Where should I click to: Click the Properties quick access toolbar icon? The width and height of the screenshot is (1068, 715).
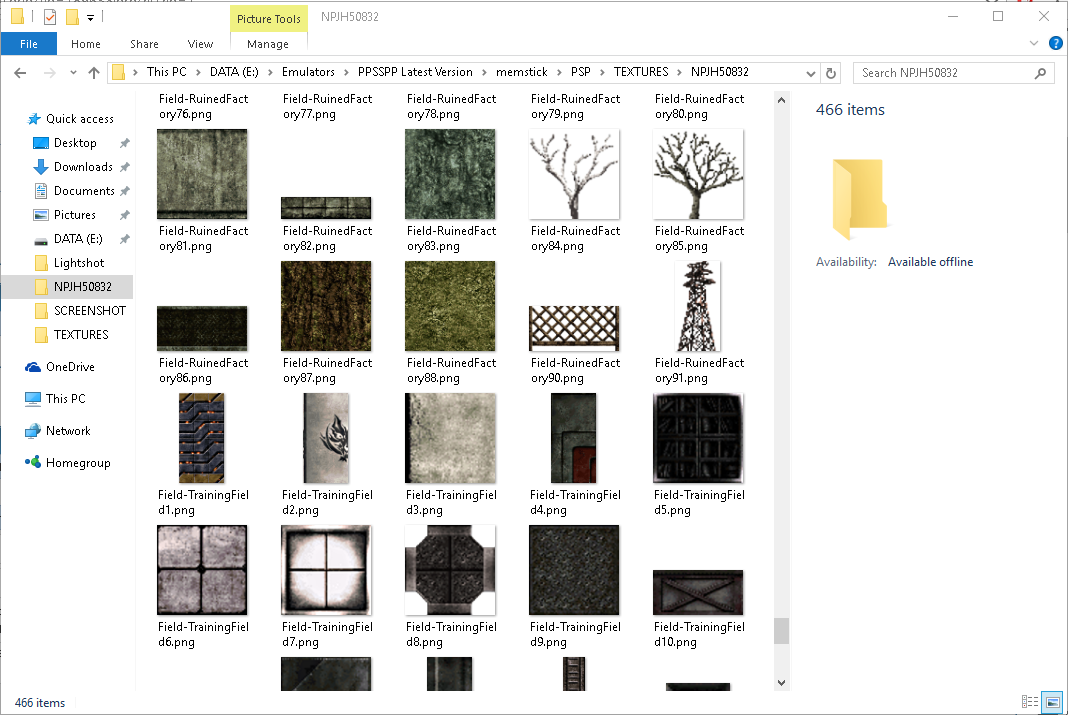tap(50, 17)
